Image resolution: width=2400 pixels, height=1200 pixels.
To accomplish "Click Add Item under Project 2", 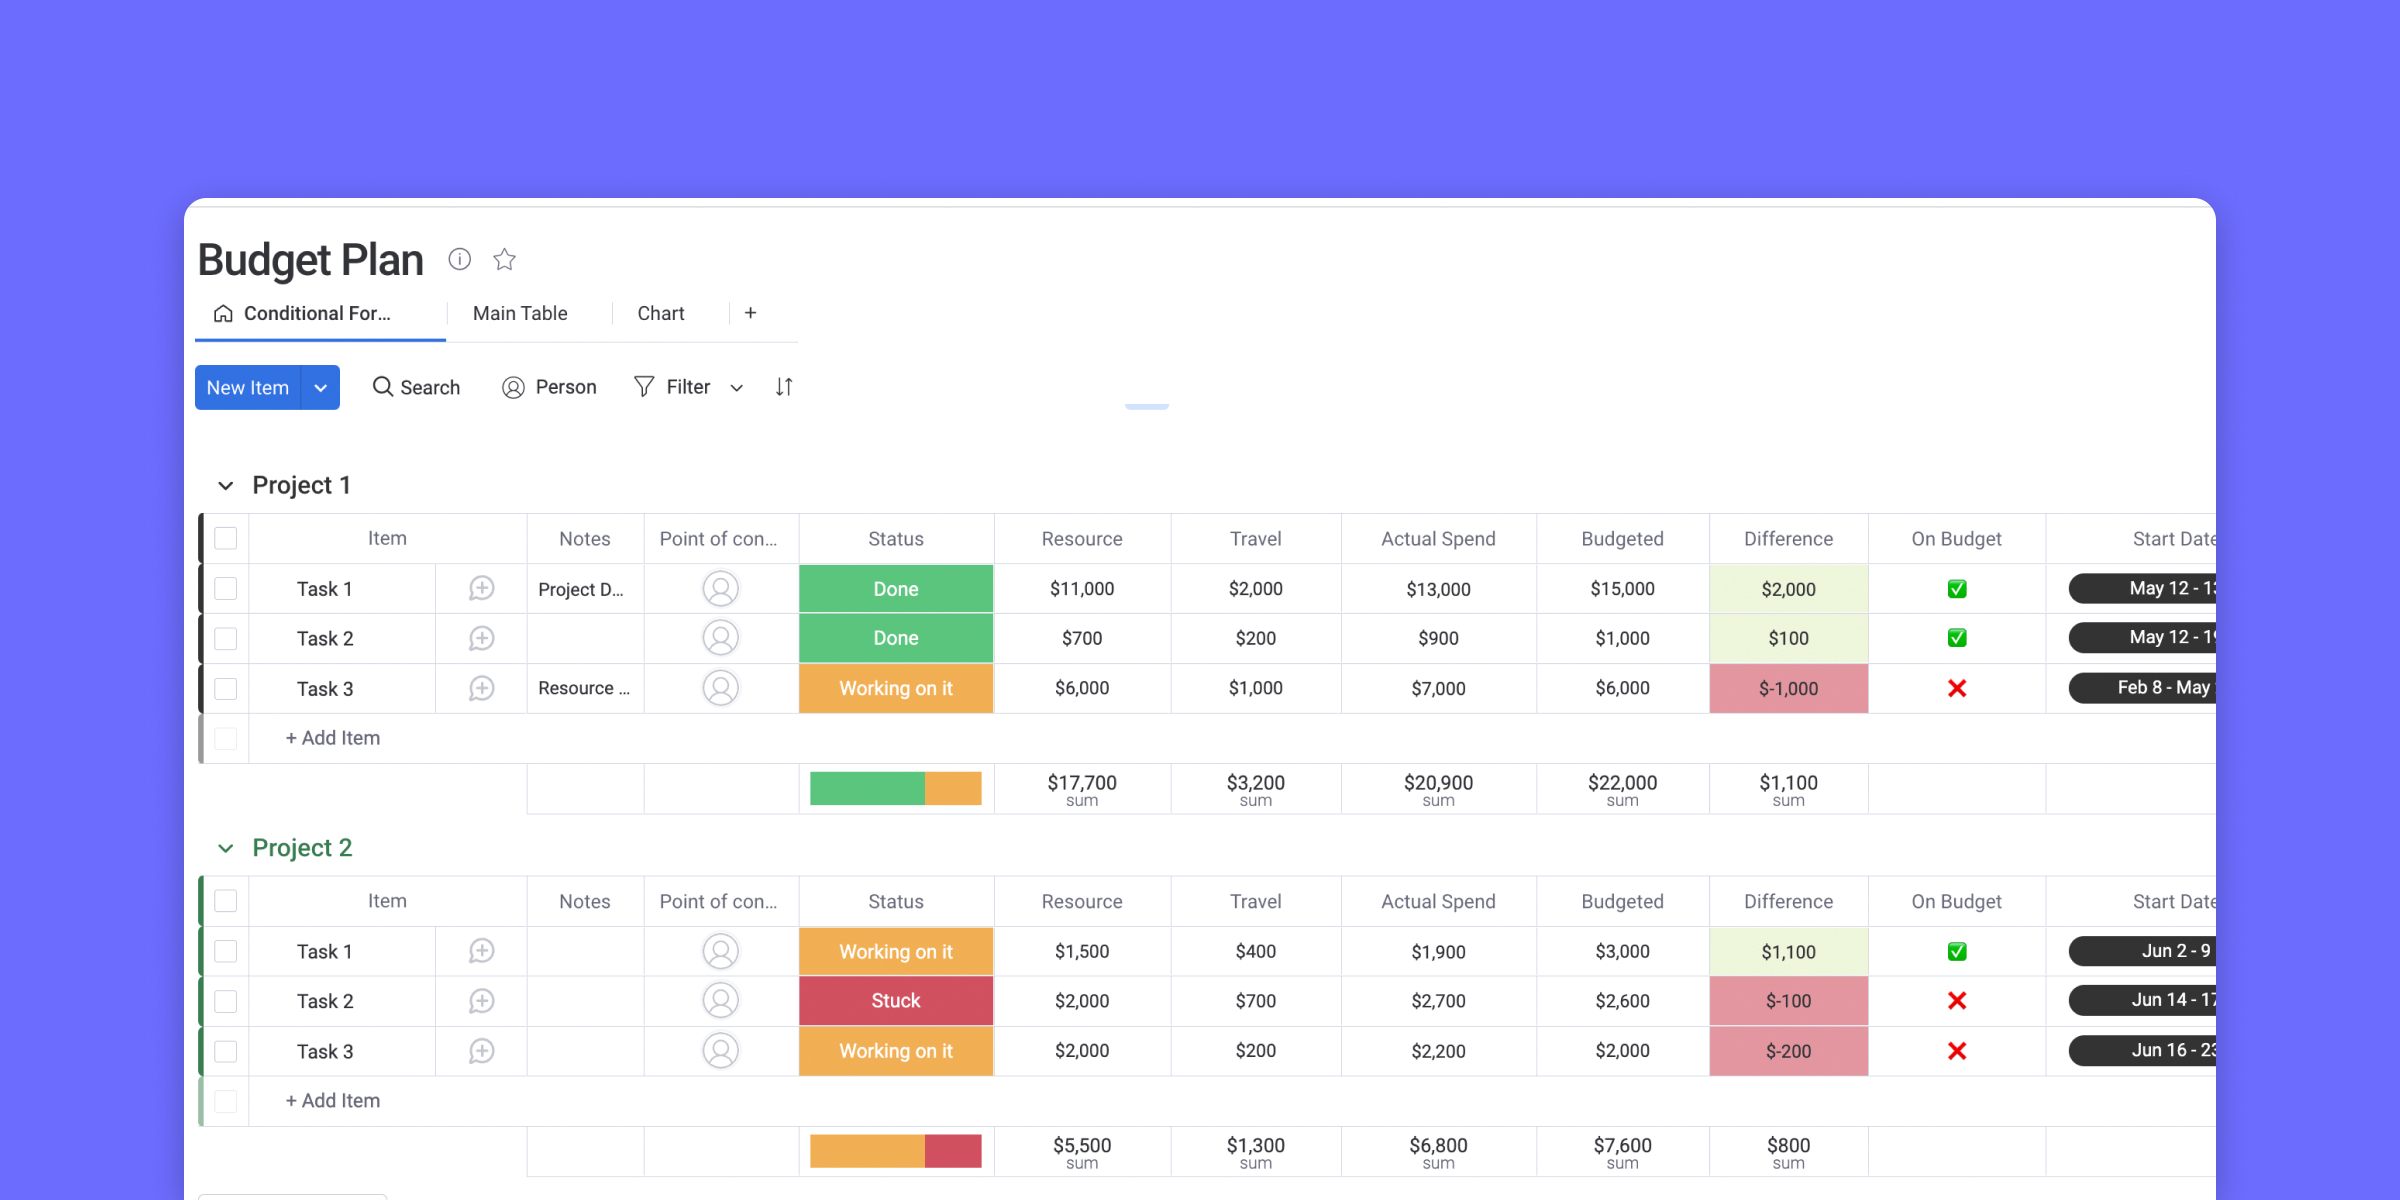I will pos(332,1101).
